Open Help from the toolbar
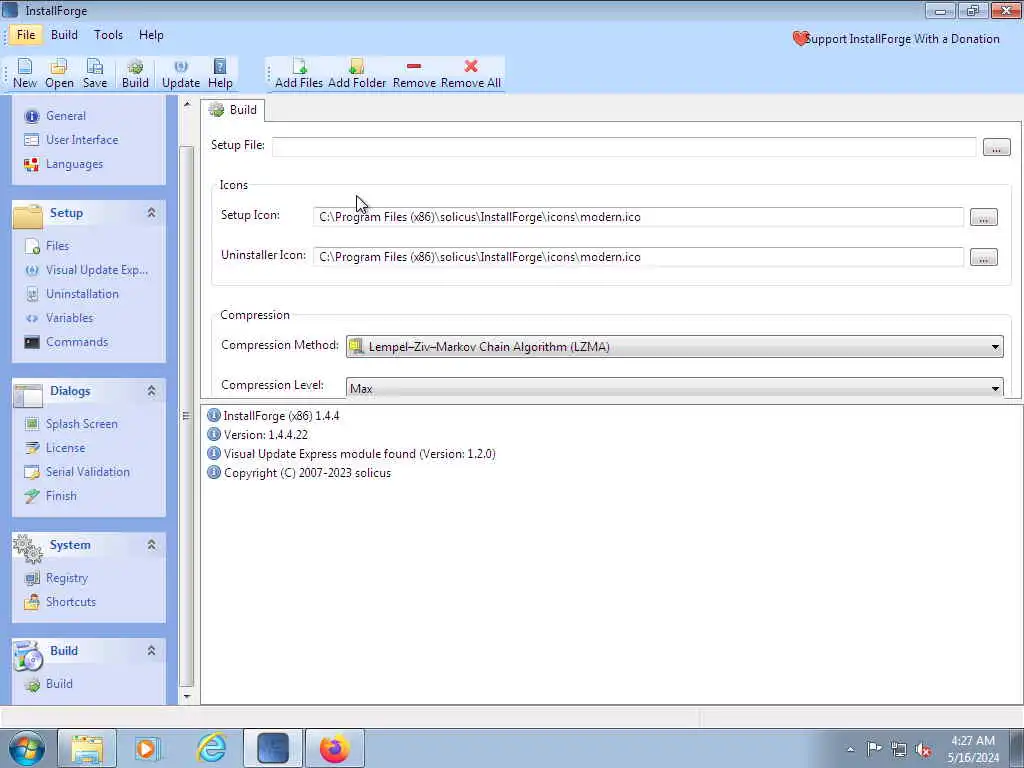This screenshot has height=768, width=1024. 220,73
